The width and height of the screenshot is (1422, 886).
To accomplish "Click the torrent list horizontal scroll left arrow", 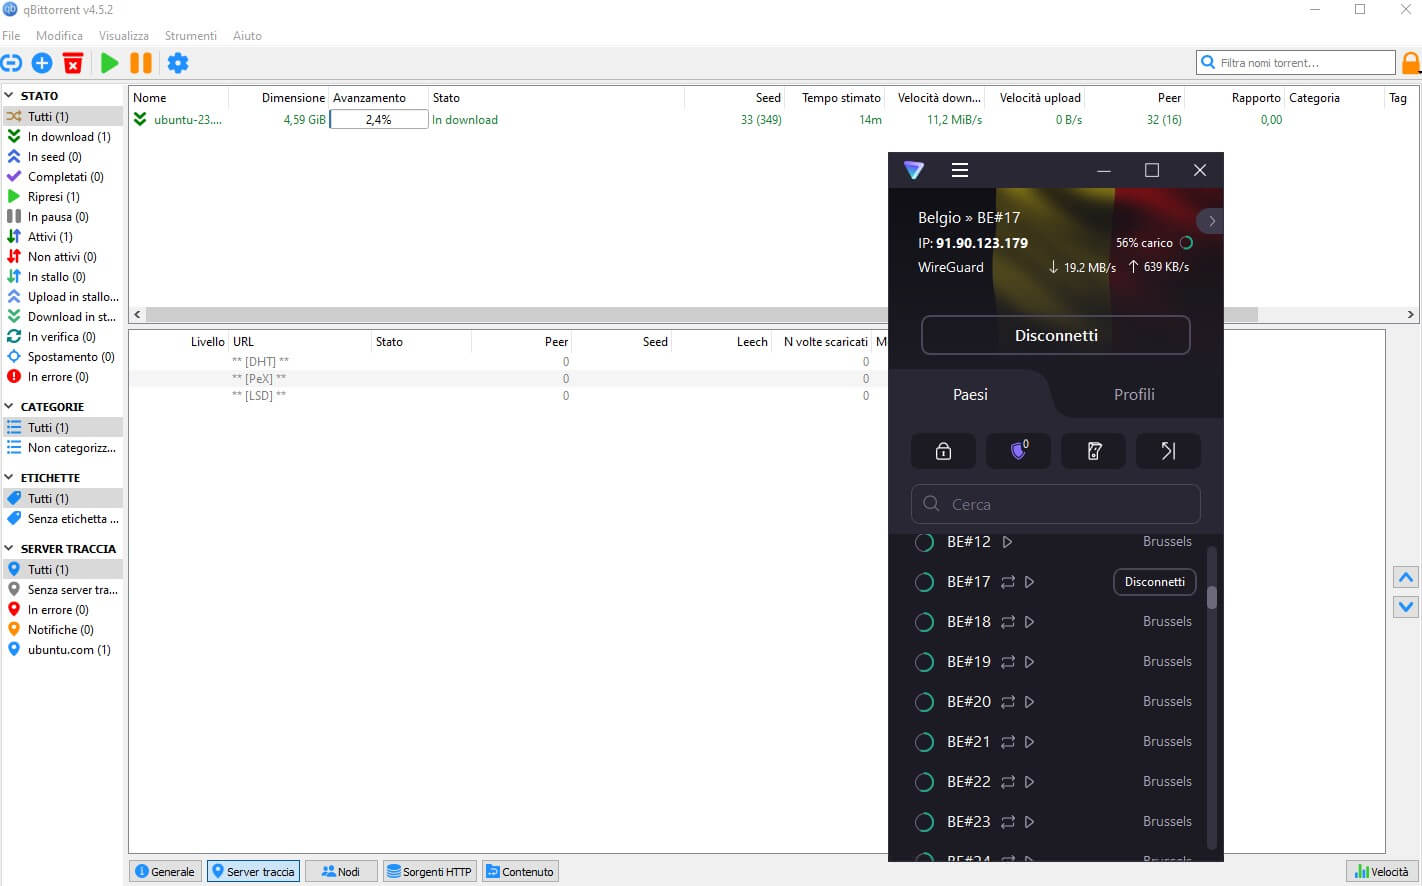I will 138,314.
